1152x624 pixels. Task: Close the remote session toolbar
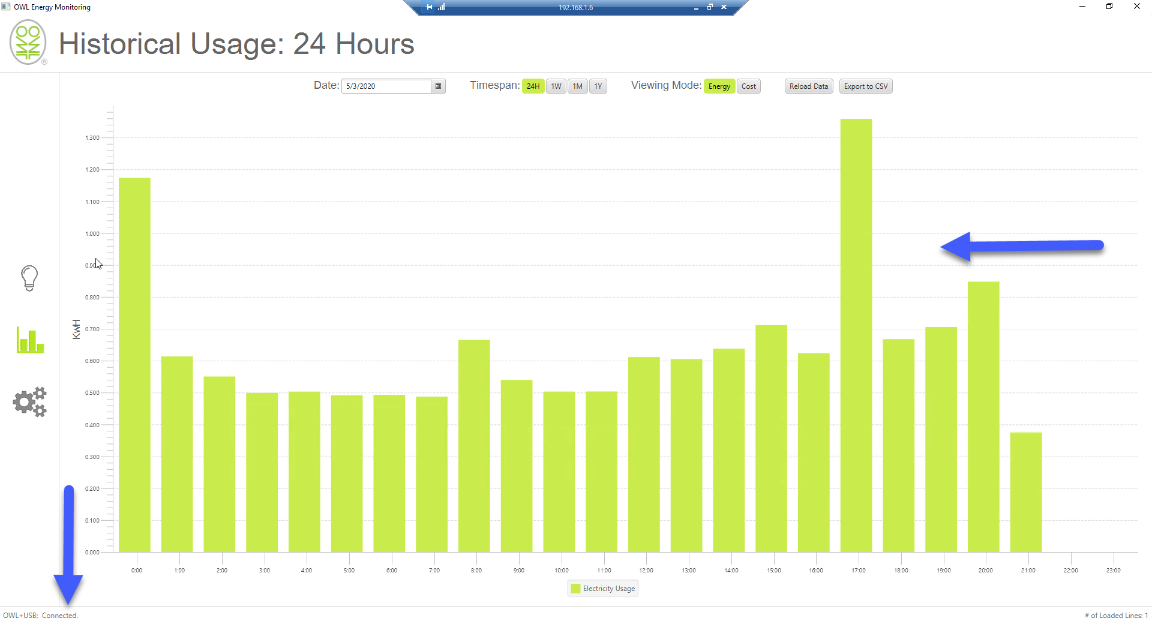click(724, 7)
